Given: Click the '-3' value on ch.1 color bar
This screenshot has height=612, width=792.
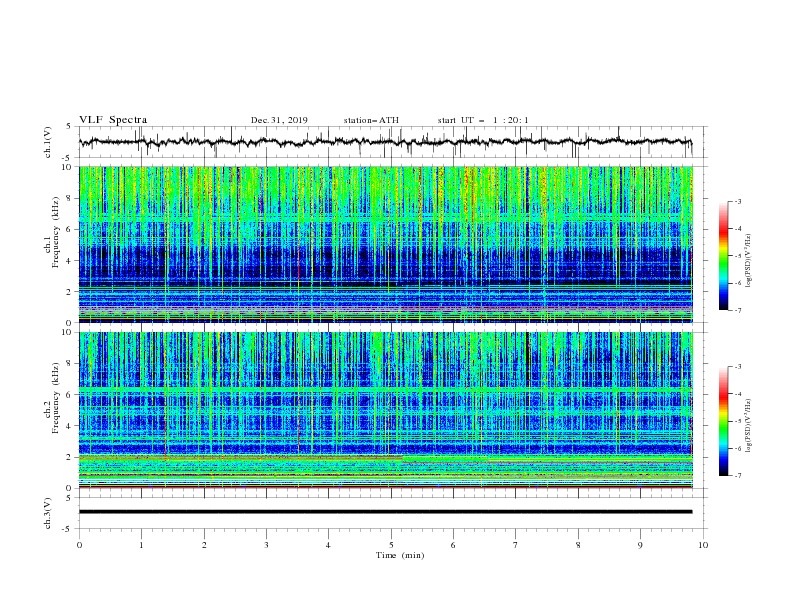Looking at the screenshot, I should click(737, 201).
